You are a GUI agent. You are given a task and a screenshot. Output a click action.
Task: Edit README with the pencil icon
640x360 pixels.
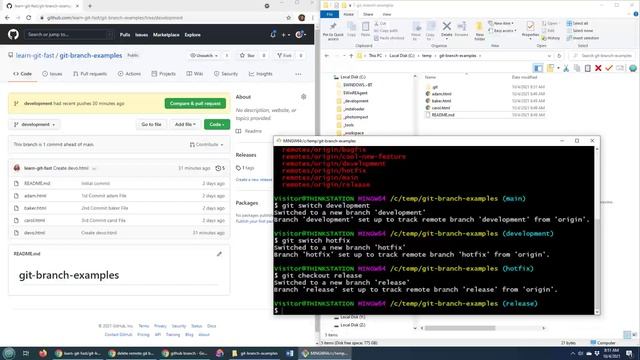pyautogui.click(x=219, y=254)
